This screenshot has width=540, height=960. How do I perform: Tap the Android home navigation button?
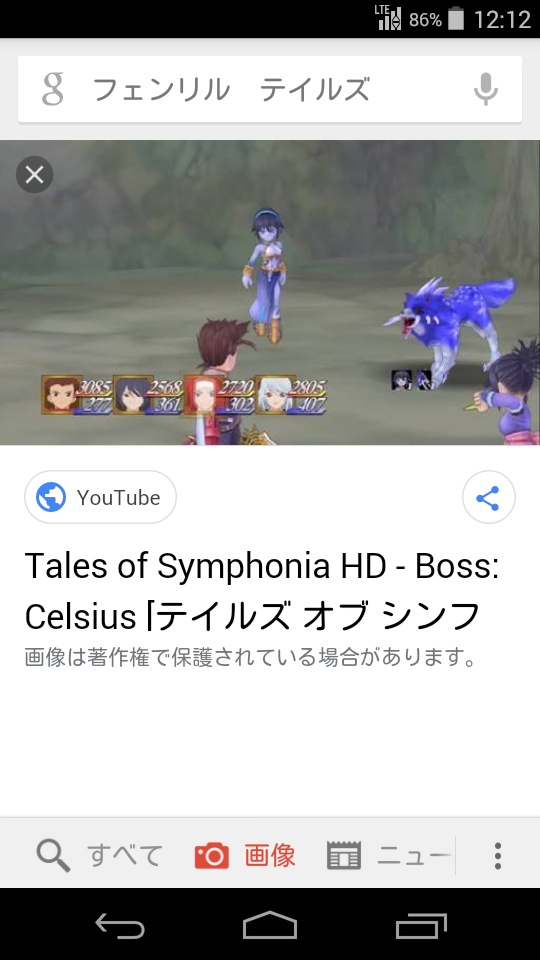click(x=270, y=925)
